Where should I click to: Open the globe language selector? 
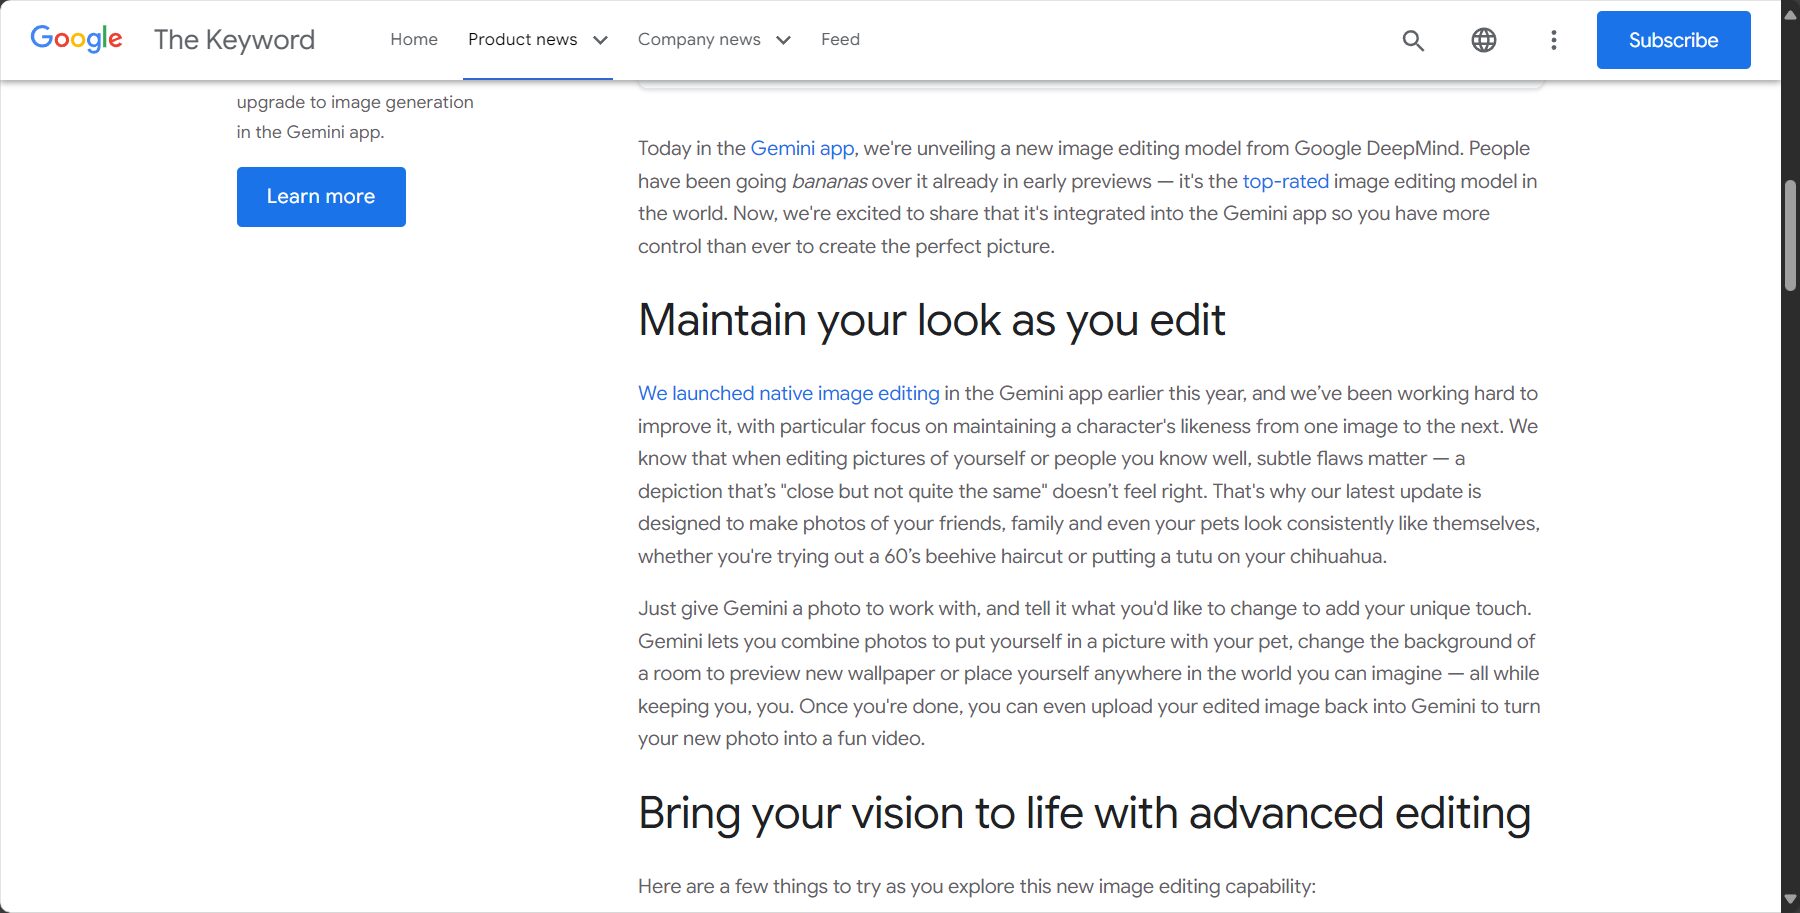(1484, 40)
